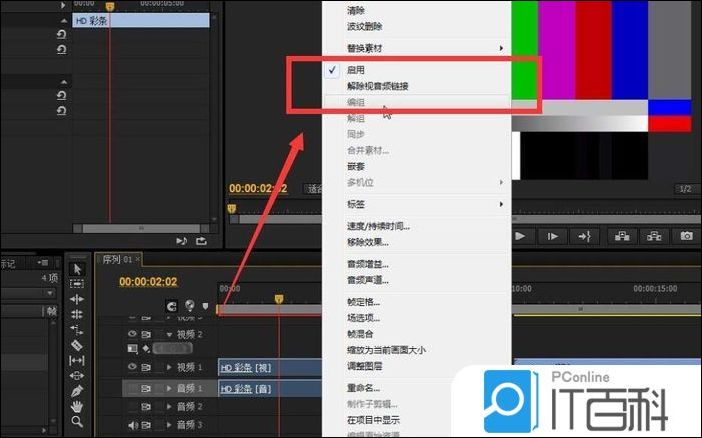702x438 pixels.
Task: Select the Selection arrow tool
Action: (x=77, y=269)
